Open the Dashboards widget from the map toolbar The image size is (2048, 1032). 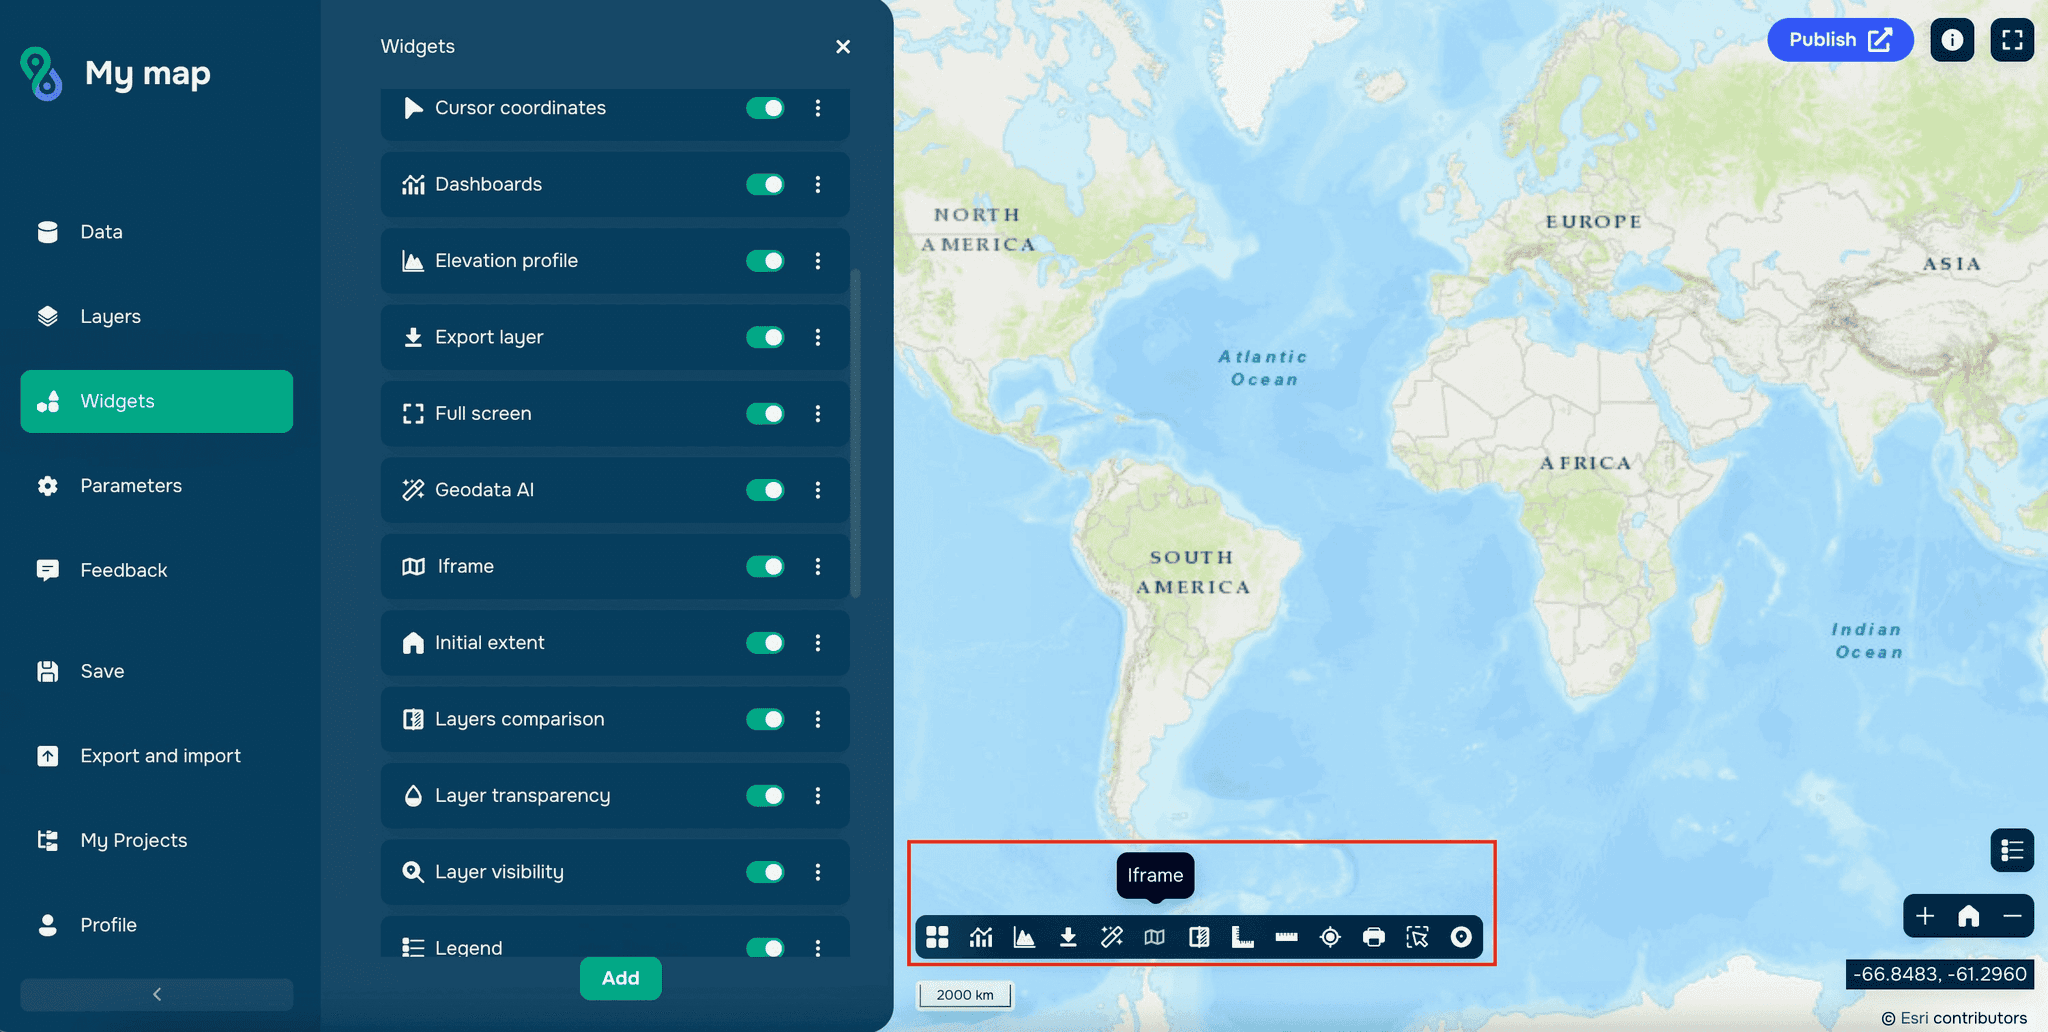[x=980, y=938]
